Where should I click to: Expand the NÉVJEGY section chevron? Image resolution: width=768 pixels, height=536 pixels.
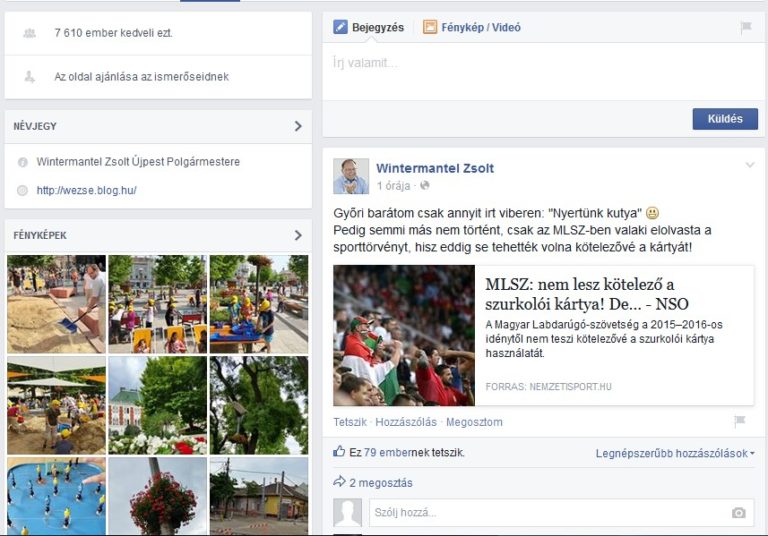tap(298, 126)
